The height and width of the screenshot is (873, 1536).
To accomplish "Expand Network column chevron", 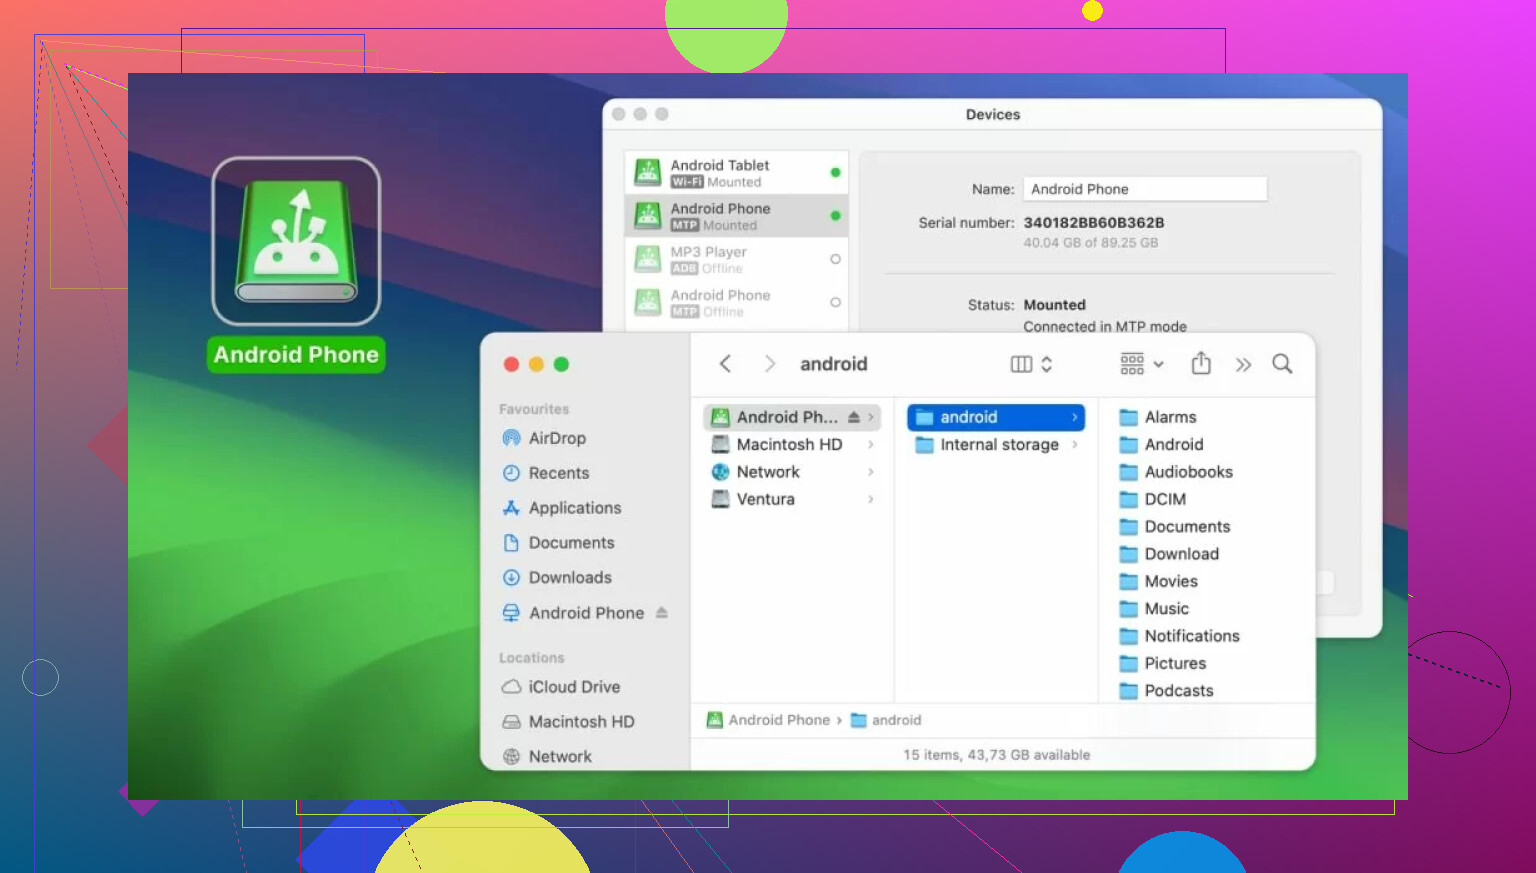I will [x=871, y=472].
